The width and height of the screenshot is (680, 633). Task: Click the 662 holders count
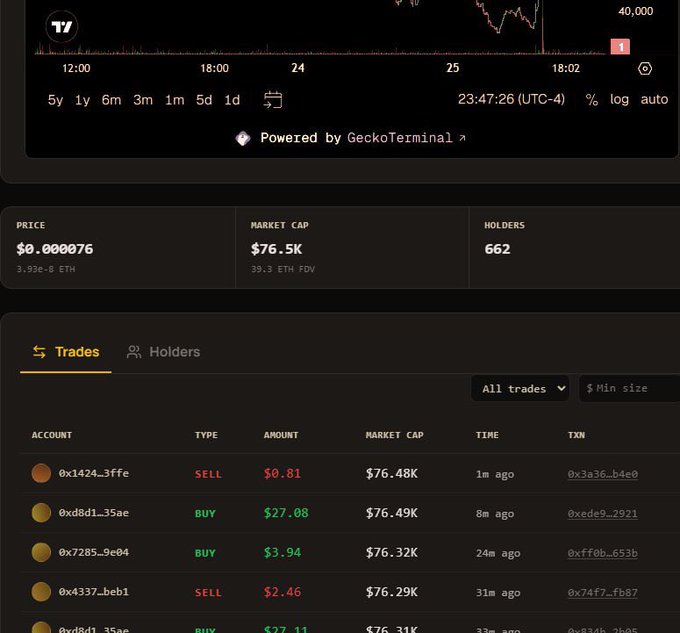(497, 249)
